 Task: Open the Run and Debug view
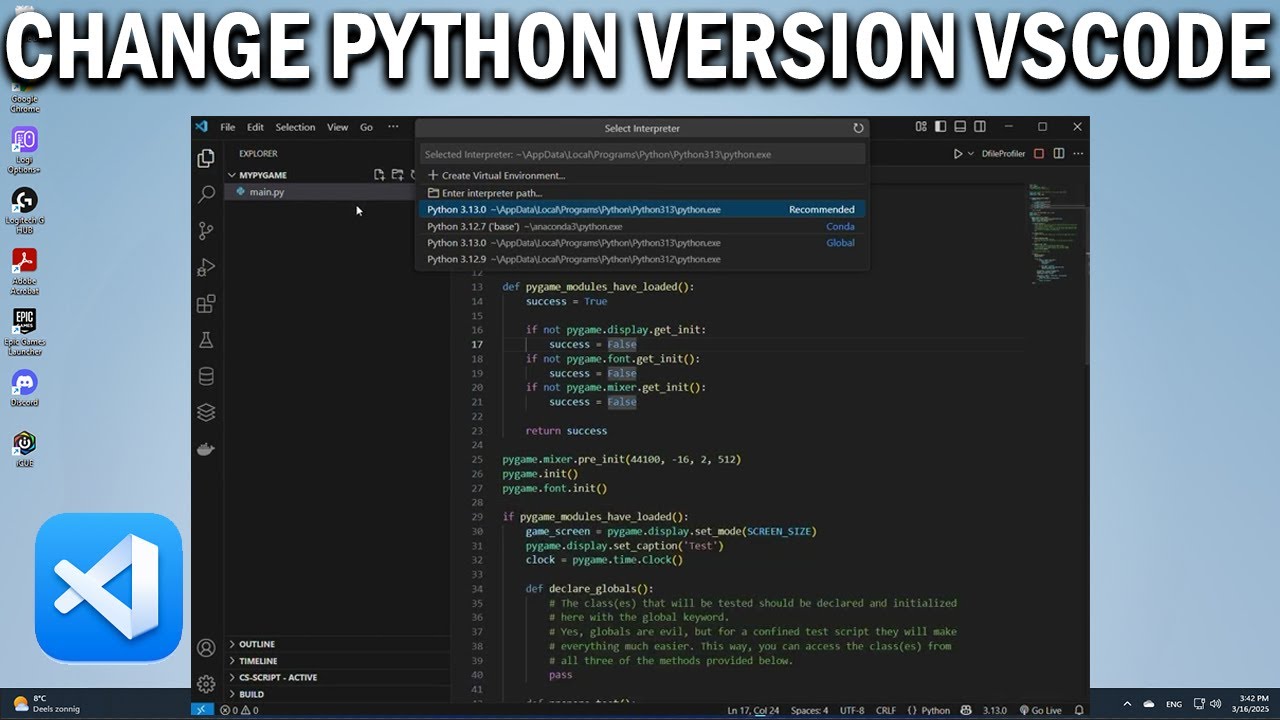pos(206,267)
